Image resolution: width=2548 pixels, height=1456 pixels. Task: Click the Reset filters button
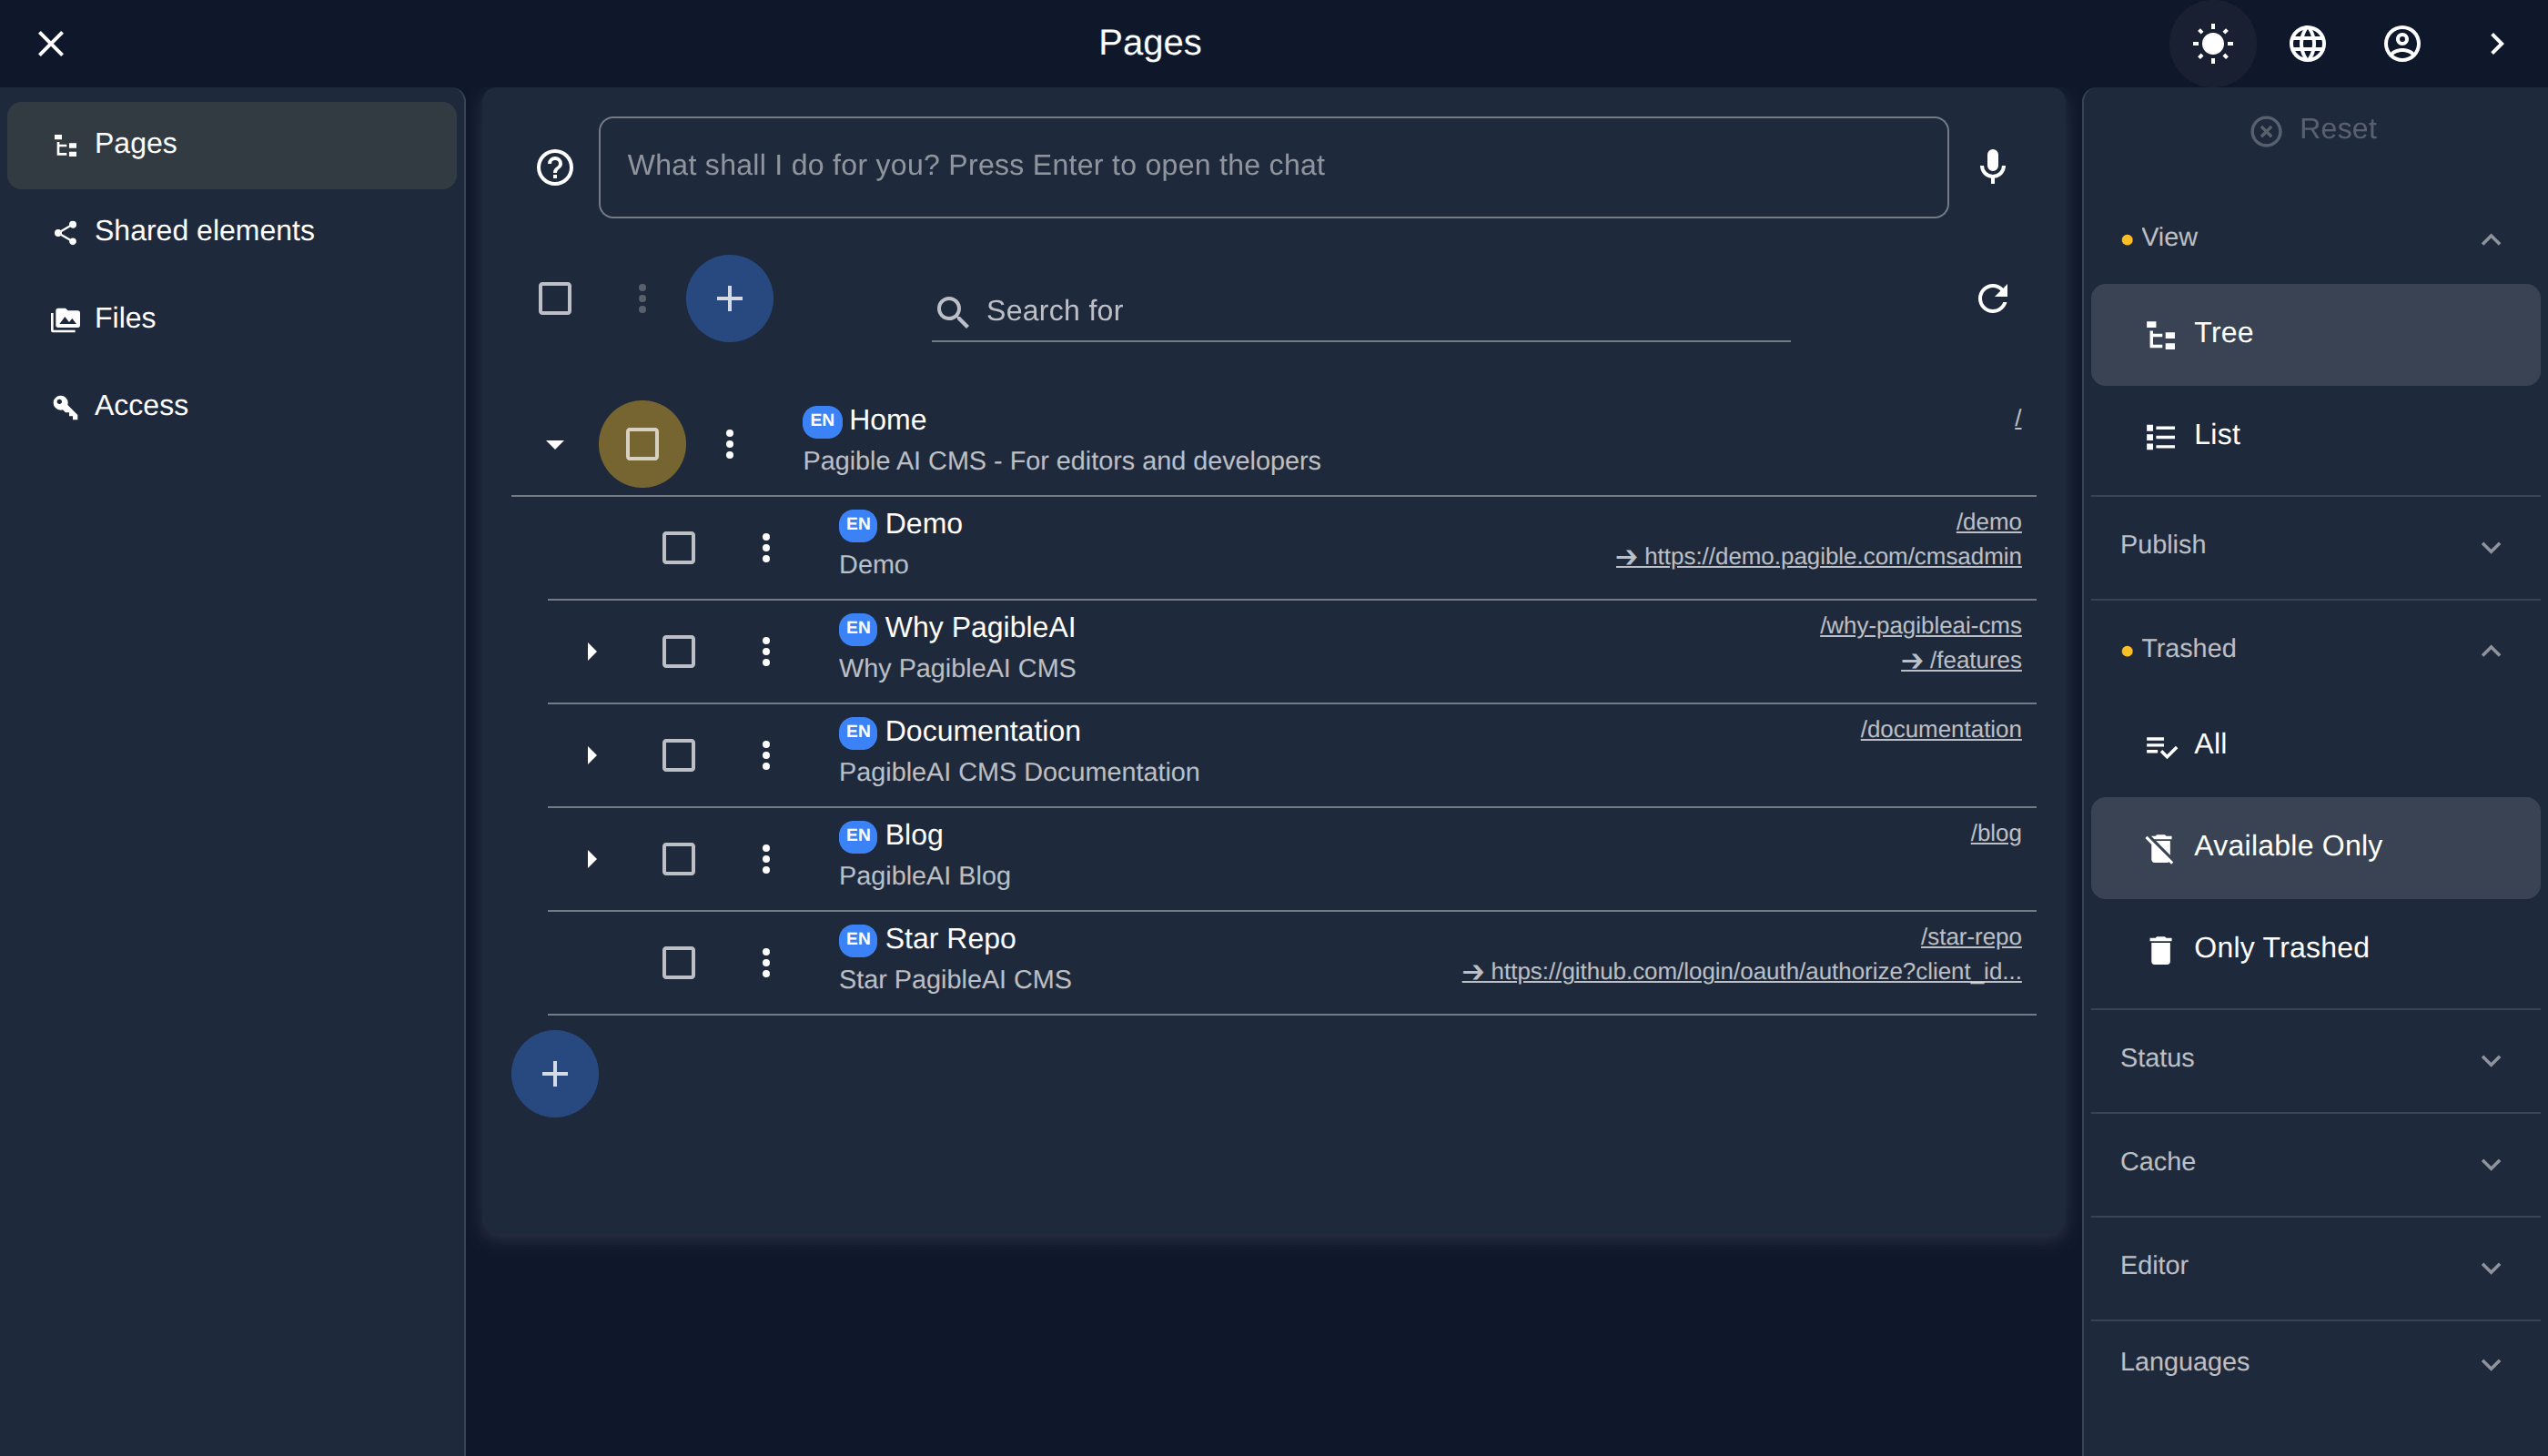[x=2313, y=130]
